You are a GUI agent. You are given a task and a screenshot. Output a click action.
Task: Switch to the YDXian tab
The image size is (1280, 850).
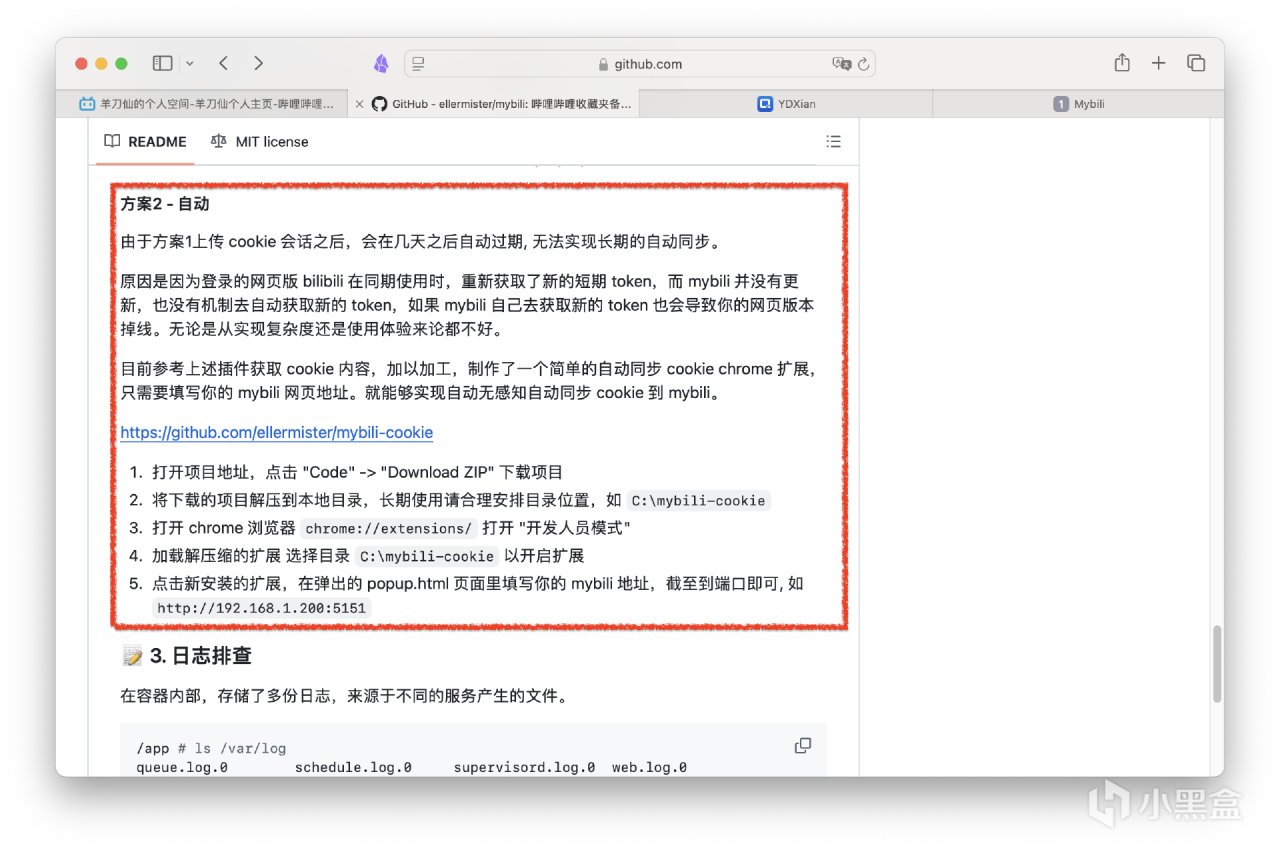tap(786, 104)
